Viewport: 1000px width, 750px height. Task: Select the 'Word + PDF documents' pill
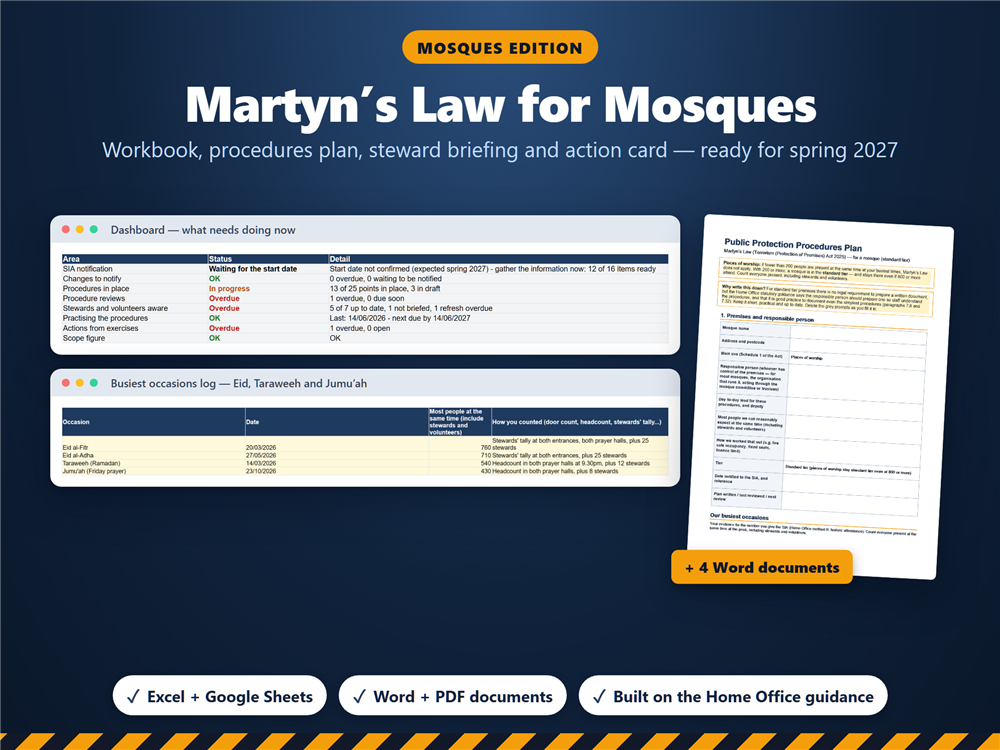point(452,696)
